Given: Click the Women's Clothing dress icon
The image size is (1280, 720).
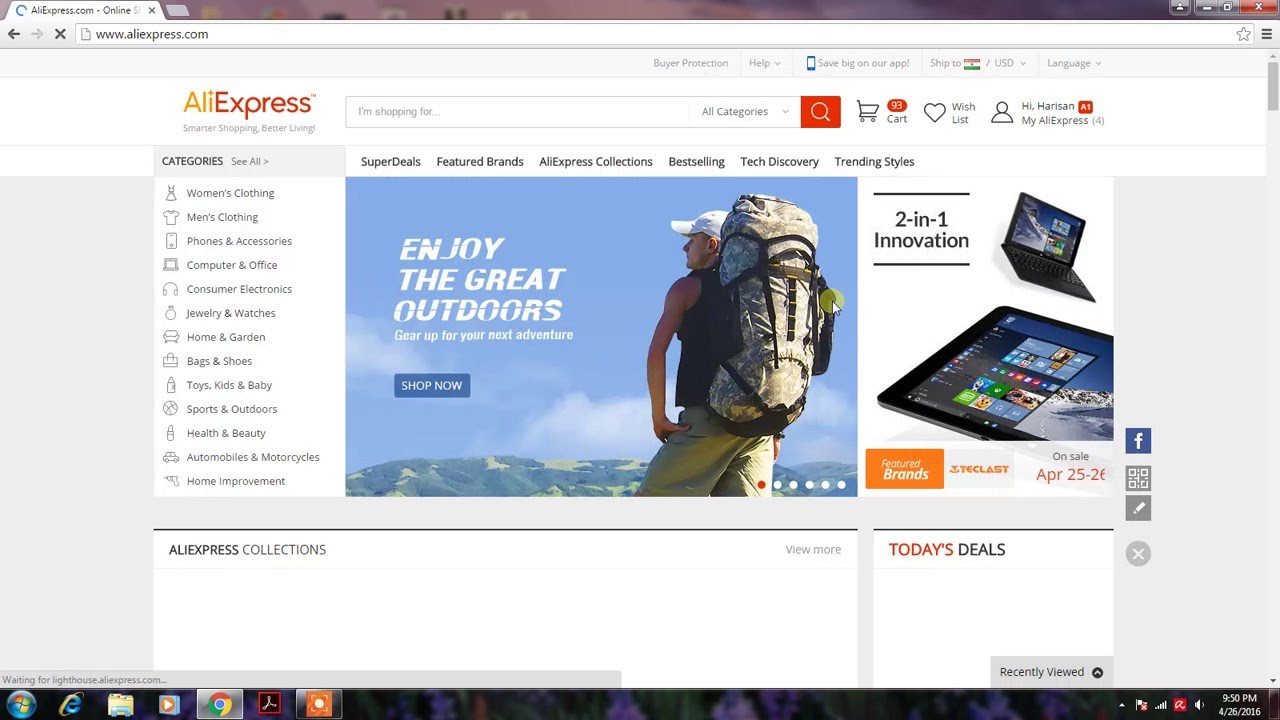Looking at the screenshot, I should click(x=171, y=193).
